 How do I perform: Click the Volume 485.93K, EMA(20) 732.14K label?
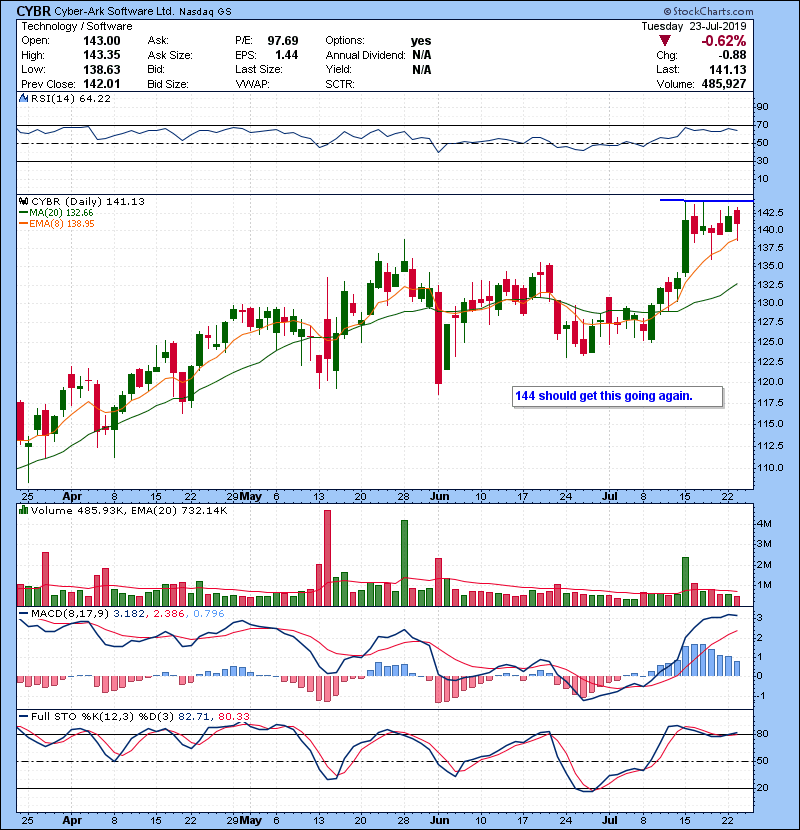129,510
